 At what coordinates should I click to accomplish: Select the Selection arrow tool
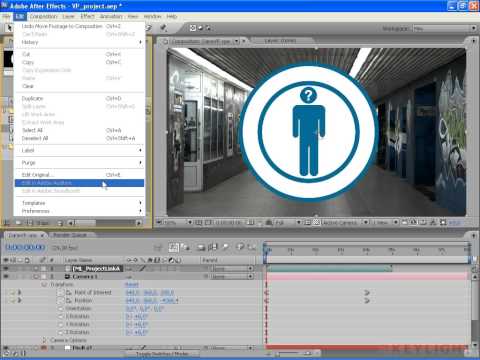pos(9,28)
